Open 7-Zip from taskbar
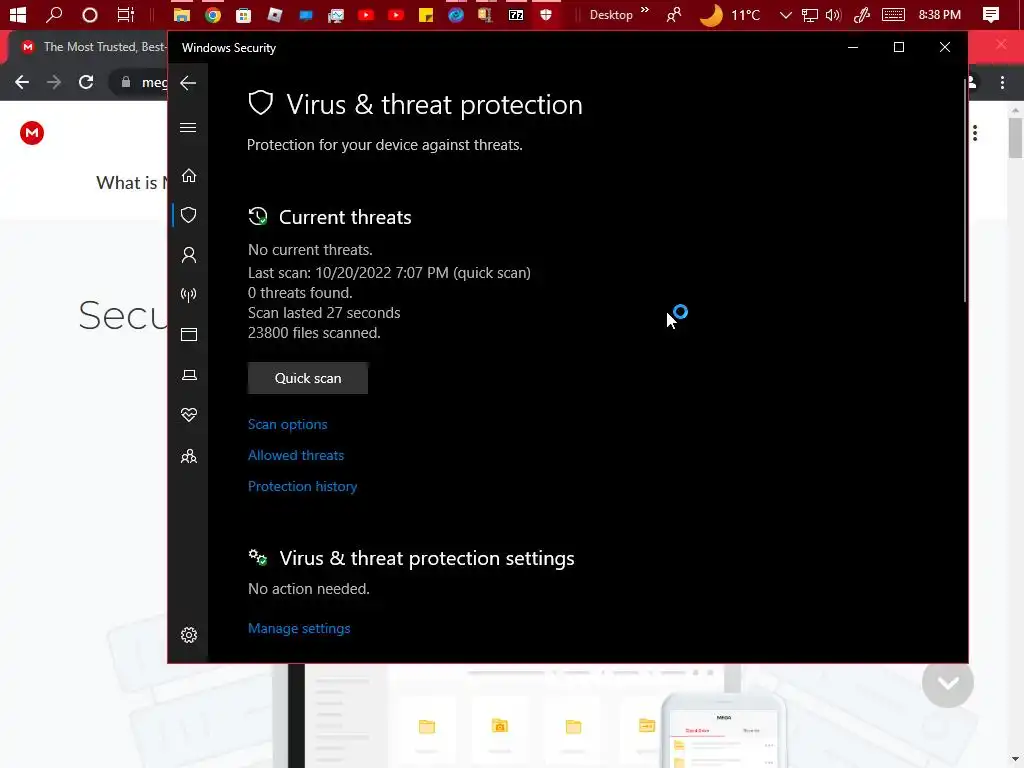The height and width of the screenshot is (768, 1024). [x=516, y=14]
